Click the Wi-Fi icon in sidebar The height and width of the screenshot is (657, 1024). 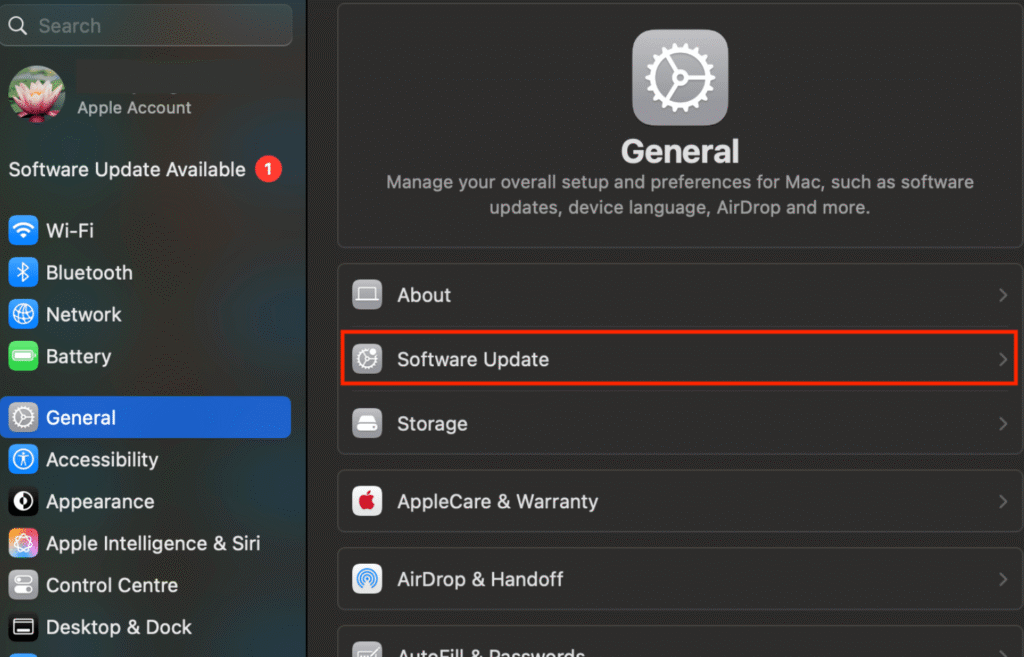click(23, 231)
